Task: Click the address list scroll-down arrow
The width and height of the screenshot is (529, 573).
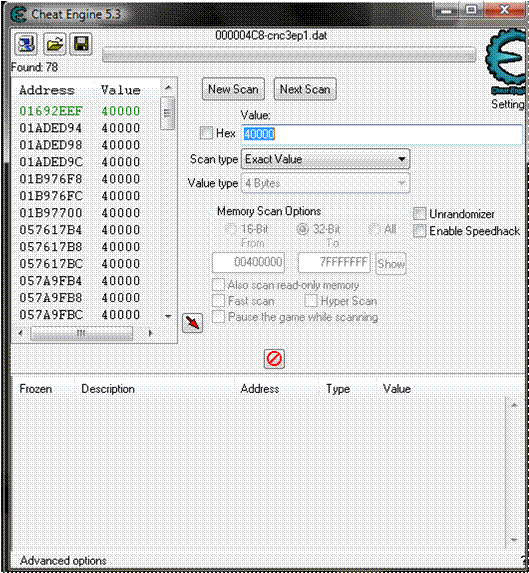Action: pos(168,316)
